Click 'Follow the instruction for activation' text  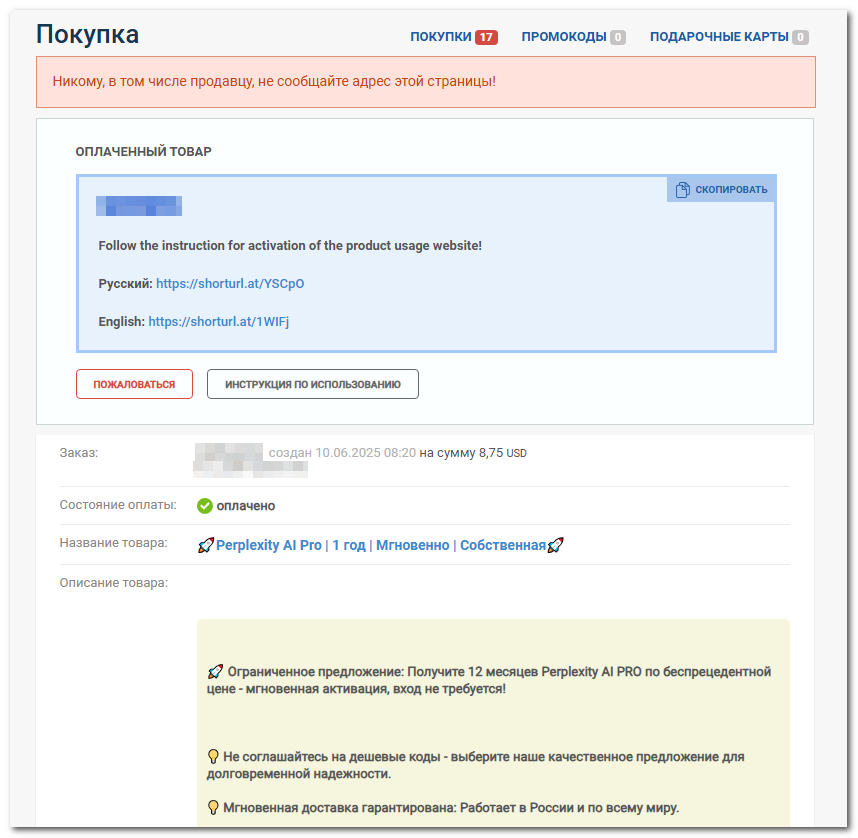tap(290, 245)
